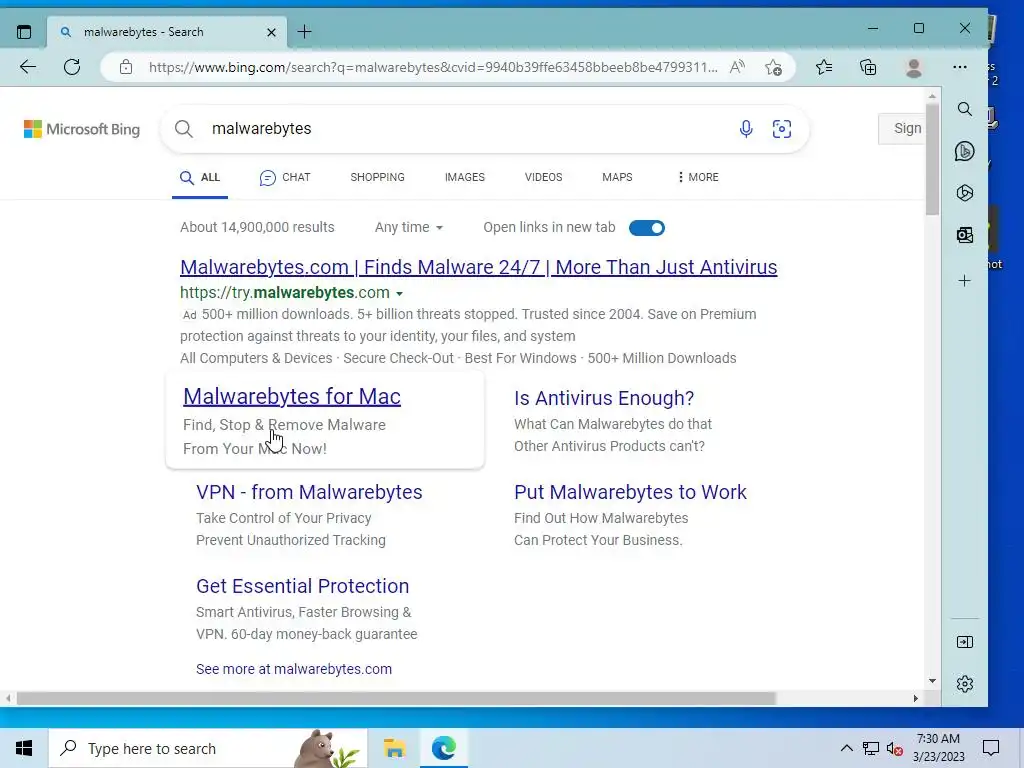Open the Windows Start menu
This screenshot has width=1024, height=768.
click(24, 748)
